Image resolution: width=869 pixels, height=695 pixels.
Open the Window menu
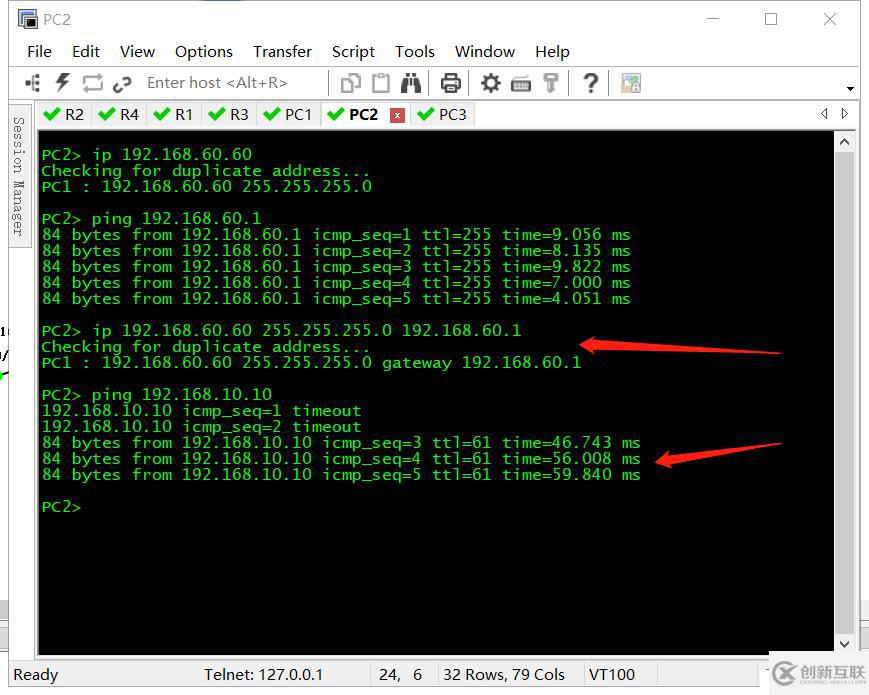coord(484,52)
